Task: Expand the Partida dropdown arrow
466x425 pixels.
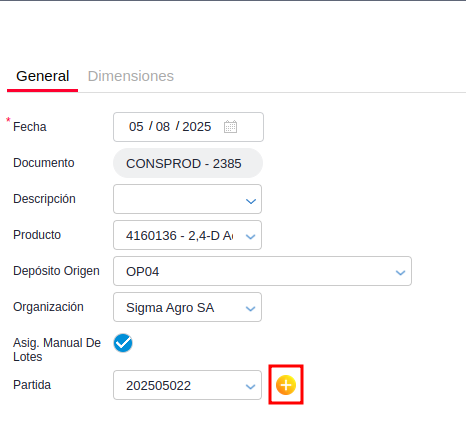Action: [251, 387]
